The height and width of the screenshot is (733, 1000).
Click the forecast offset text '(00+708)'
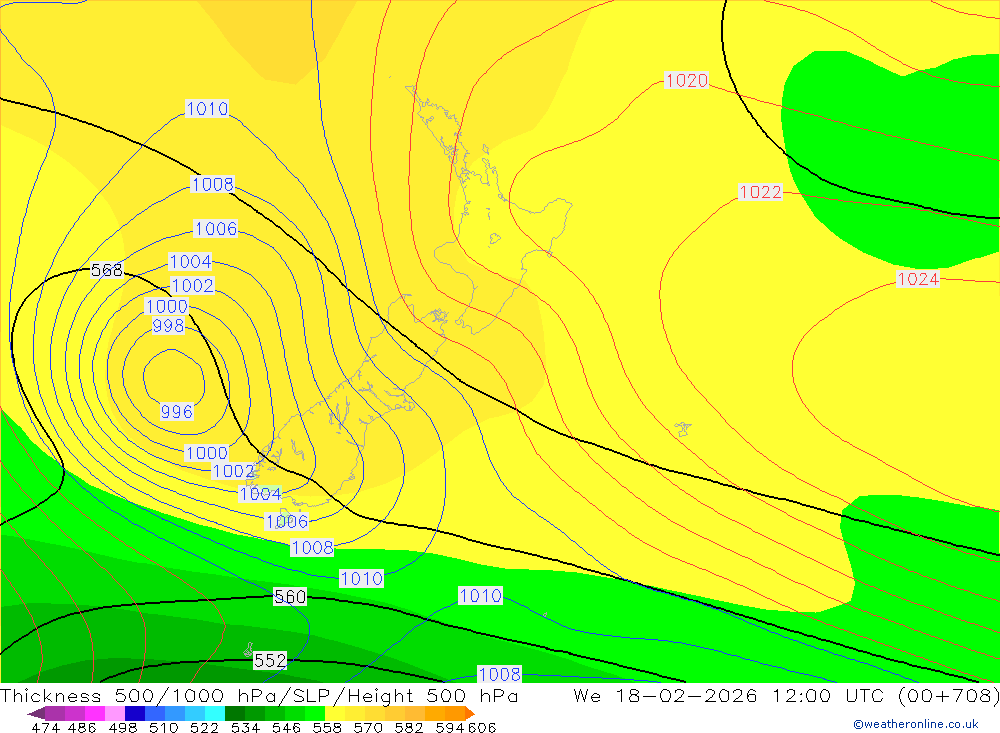(x=948, y=695)
